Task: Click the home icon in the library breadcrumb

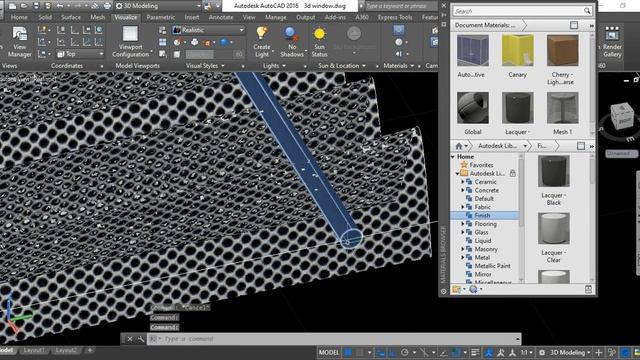Action: pyautogui.click(x=459, y=146)
